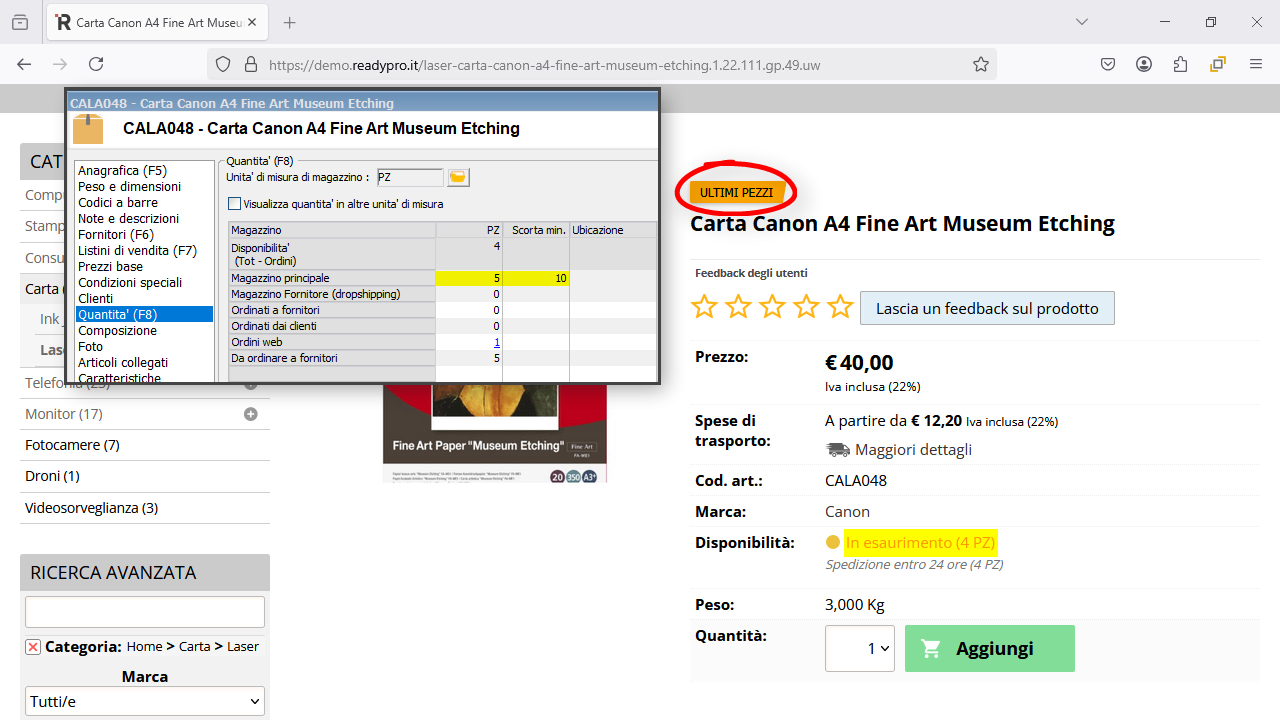Viewport: 1280px width, 720px height.
Task: View site security padlock info
Action: pyautogui.click(x=250, y=64)
